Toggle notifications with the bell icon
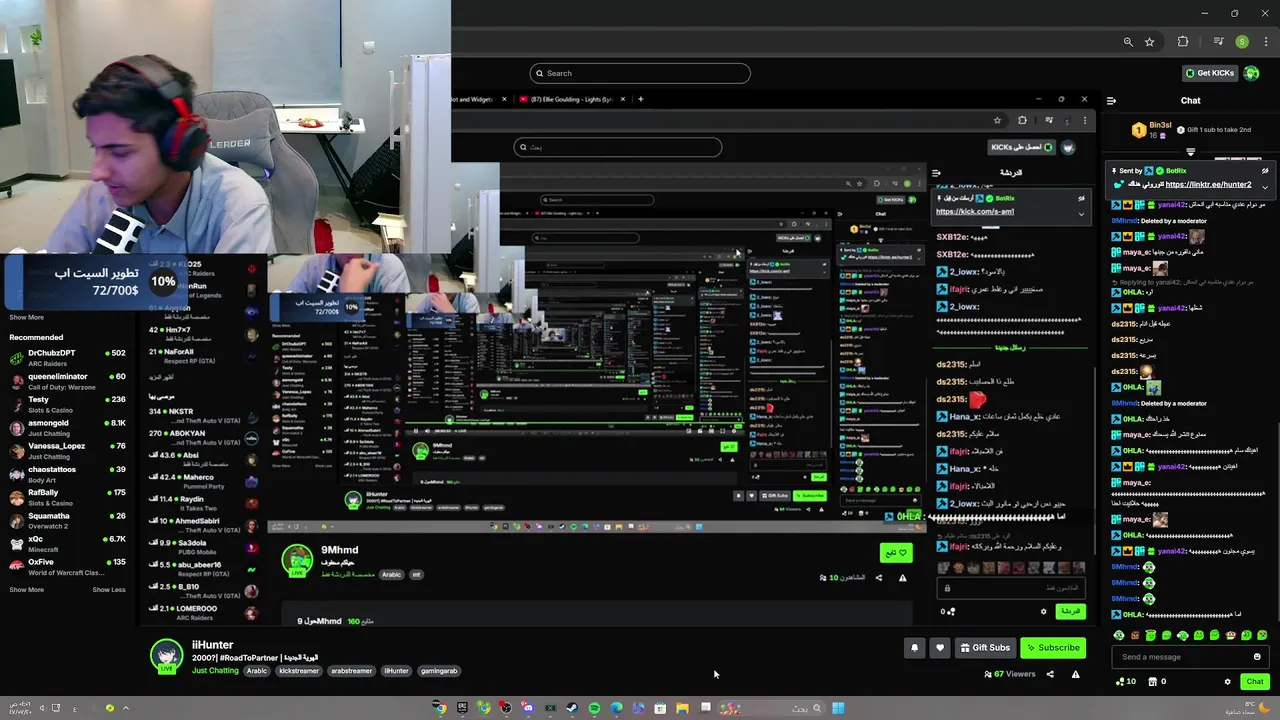This screenshot has height=720, width=1280. tap(914, 648)
